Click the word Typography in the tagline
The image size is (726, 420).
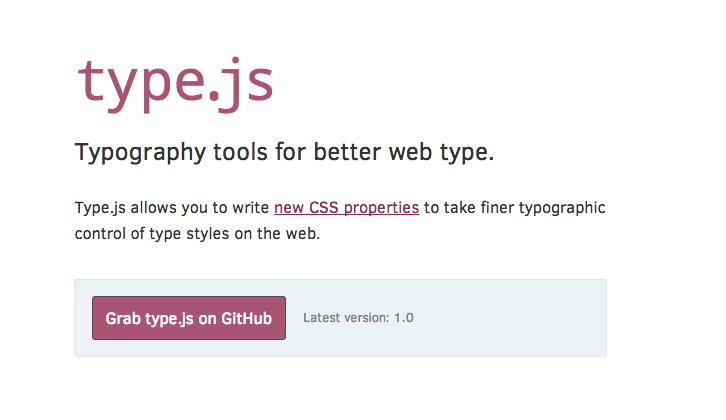pyautogui.click(x=134, y=153)
